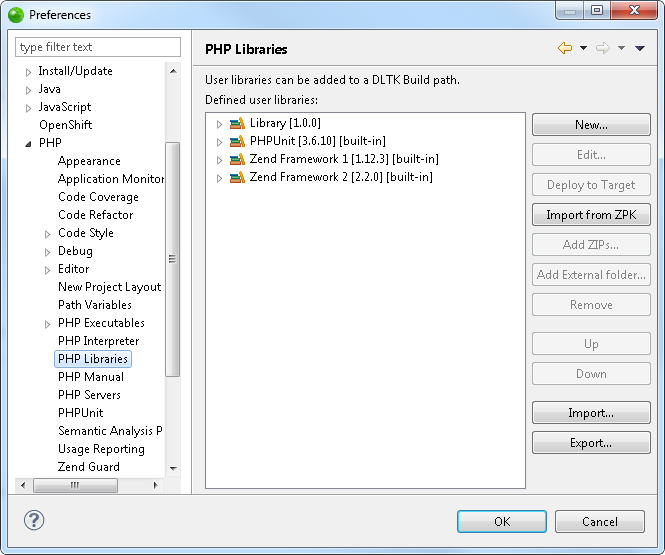Viewport: 665px width, 555px height.
Task: Click the help question mark icon
Action: pyautogui.click(x=34, y=520)
